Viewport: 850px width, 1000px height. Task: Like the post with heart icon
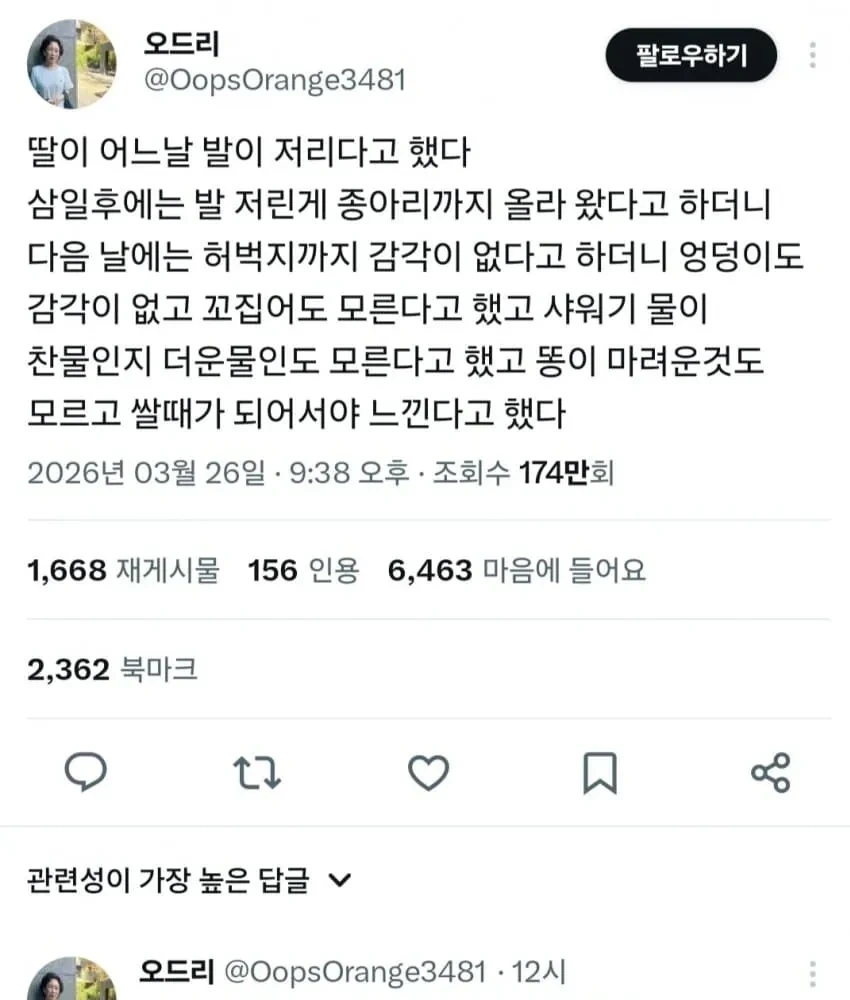[x=429, y=773]
